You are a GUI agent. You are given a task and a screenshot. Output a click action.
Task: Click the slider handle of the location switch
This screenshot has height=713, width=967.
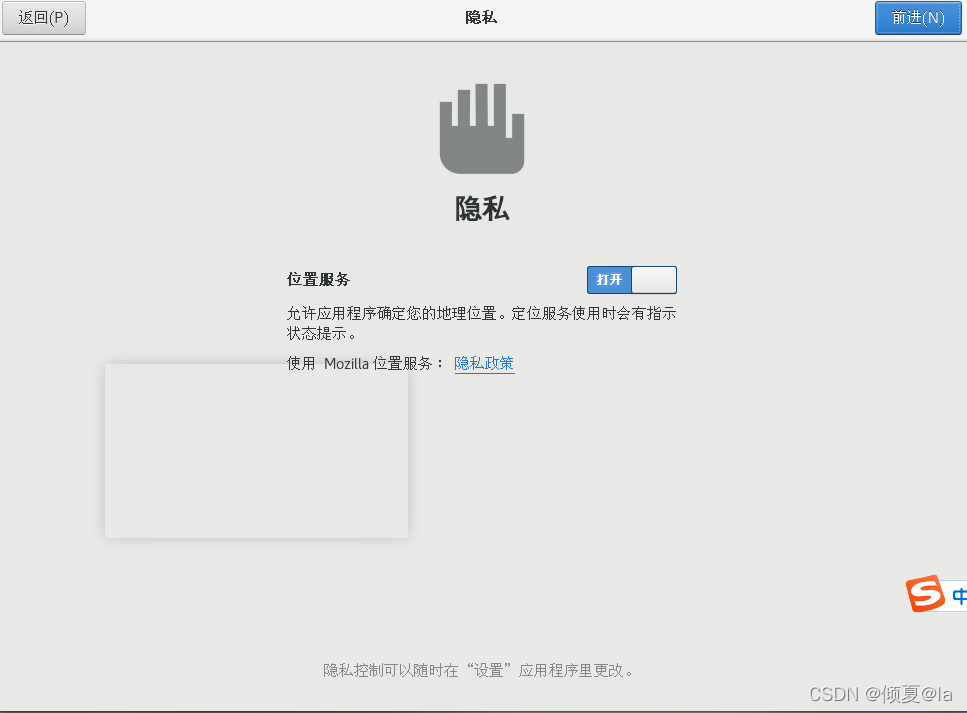click(655, 280)
